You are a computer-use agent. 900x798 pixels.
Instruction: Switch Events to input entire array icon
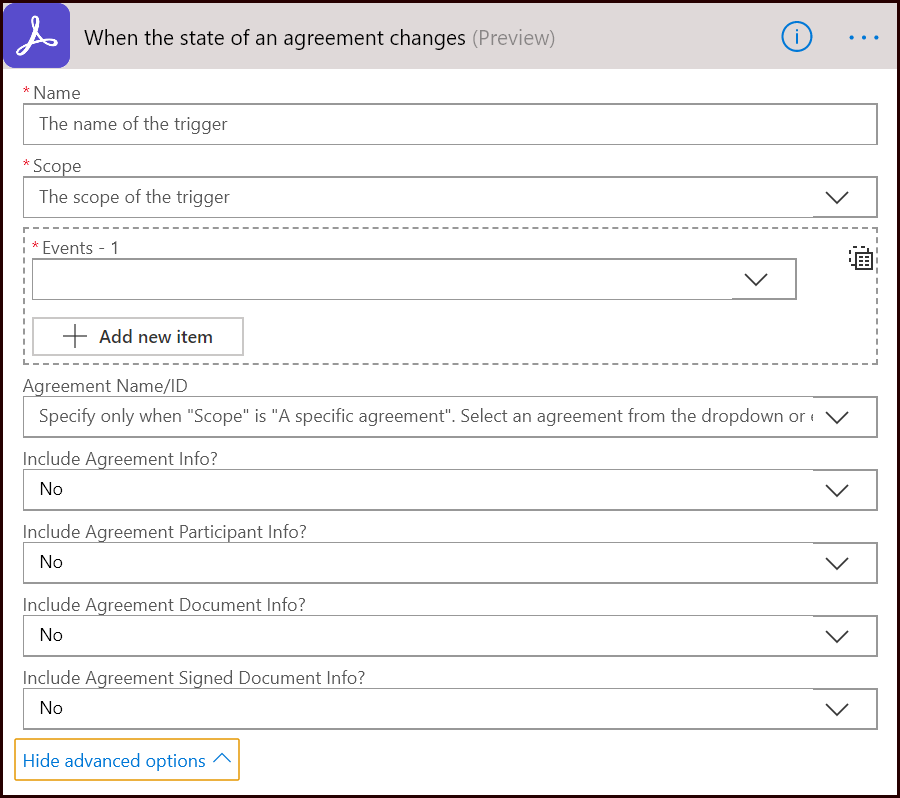(861, 258)
